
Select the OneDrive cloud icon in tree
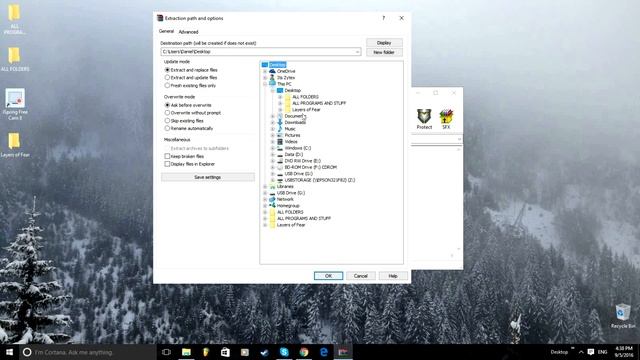pos(272,71)
